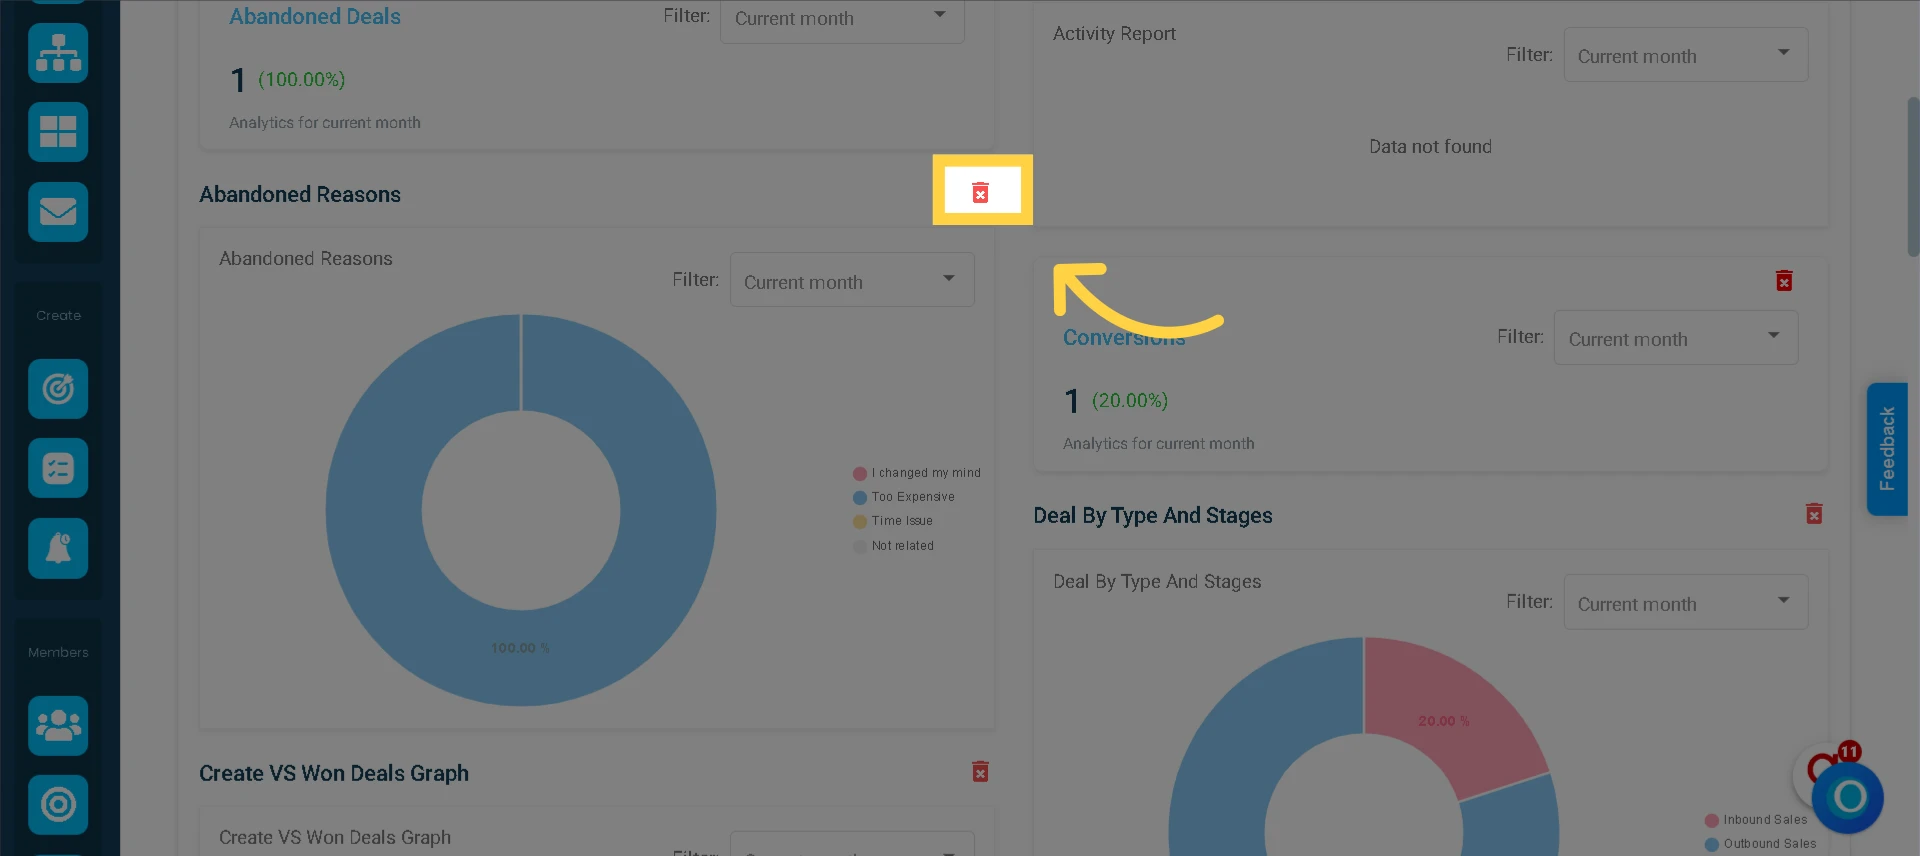This screenshot has height=856, width=1920.
Task: Delete the Abandoned Reasons widget
Action: coord(980,193)
